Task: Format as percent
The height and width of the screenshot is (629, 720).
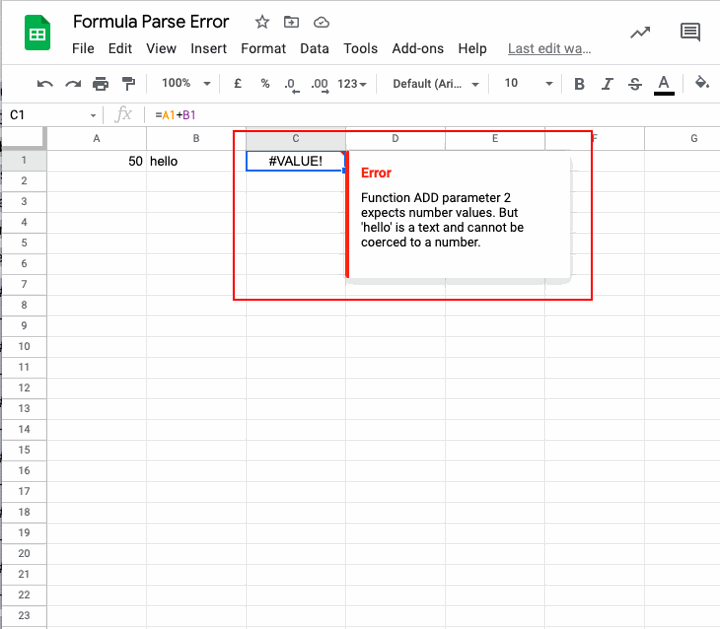Action: [x=265, y=84]
